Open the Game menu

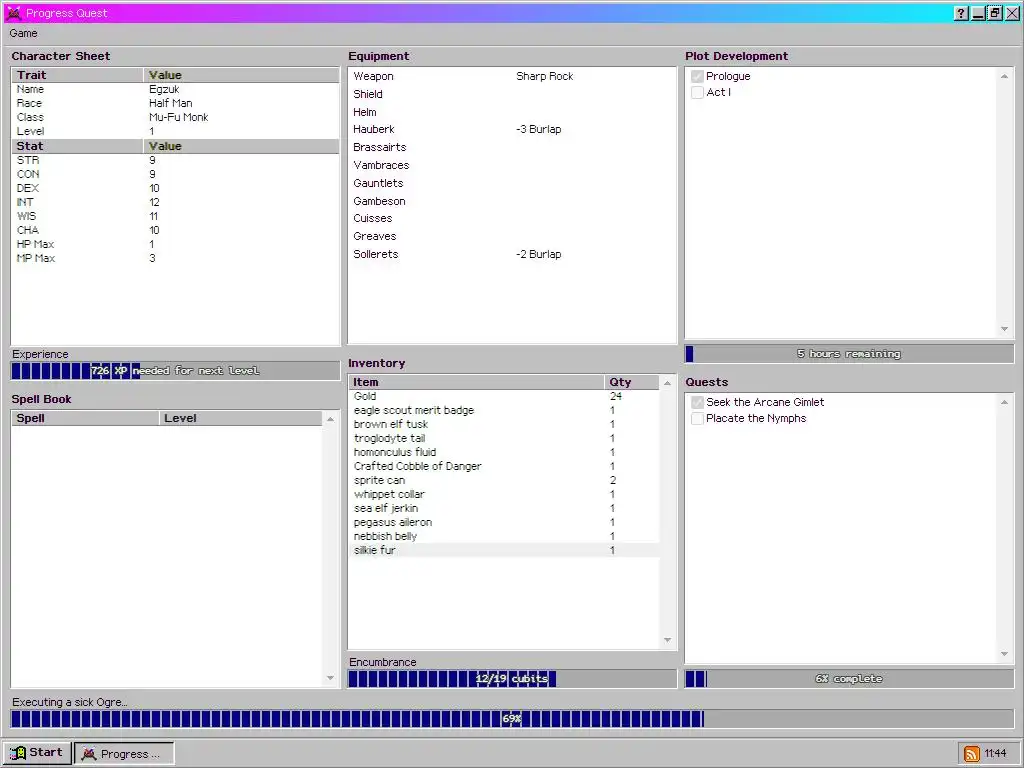tap(24, 33)
